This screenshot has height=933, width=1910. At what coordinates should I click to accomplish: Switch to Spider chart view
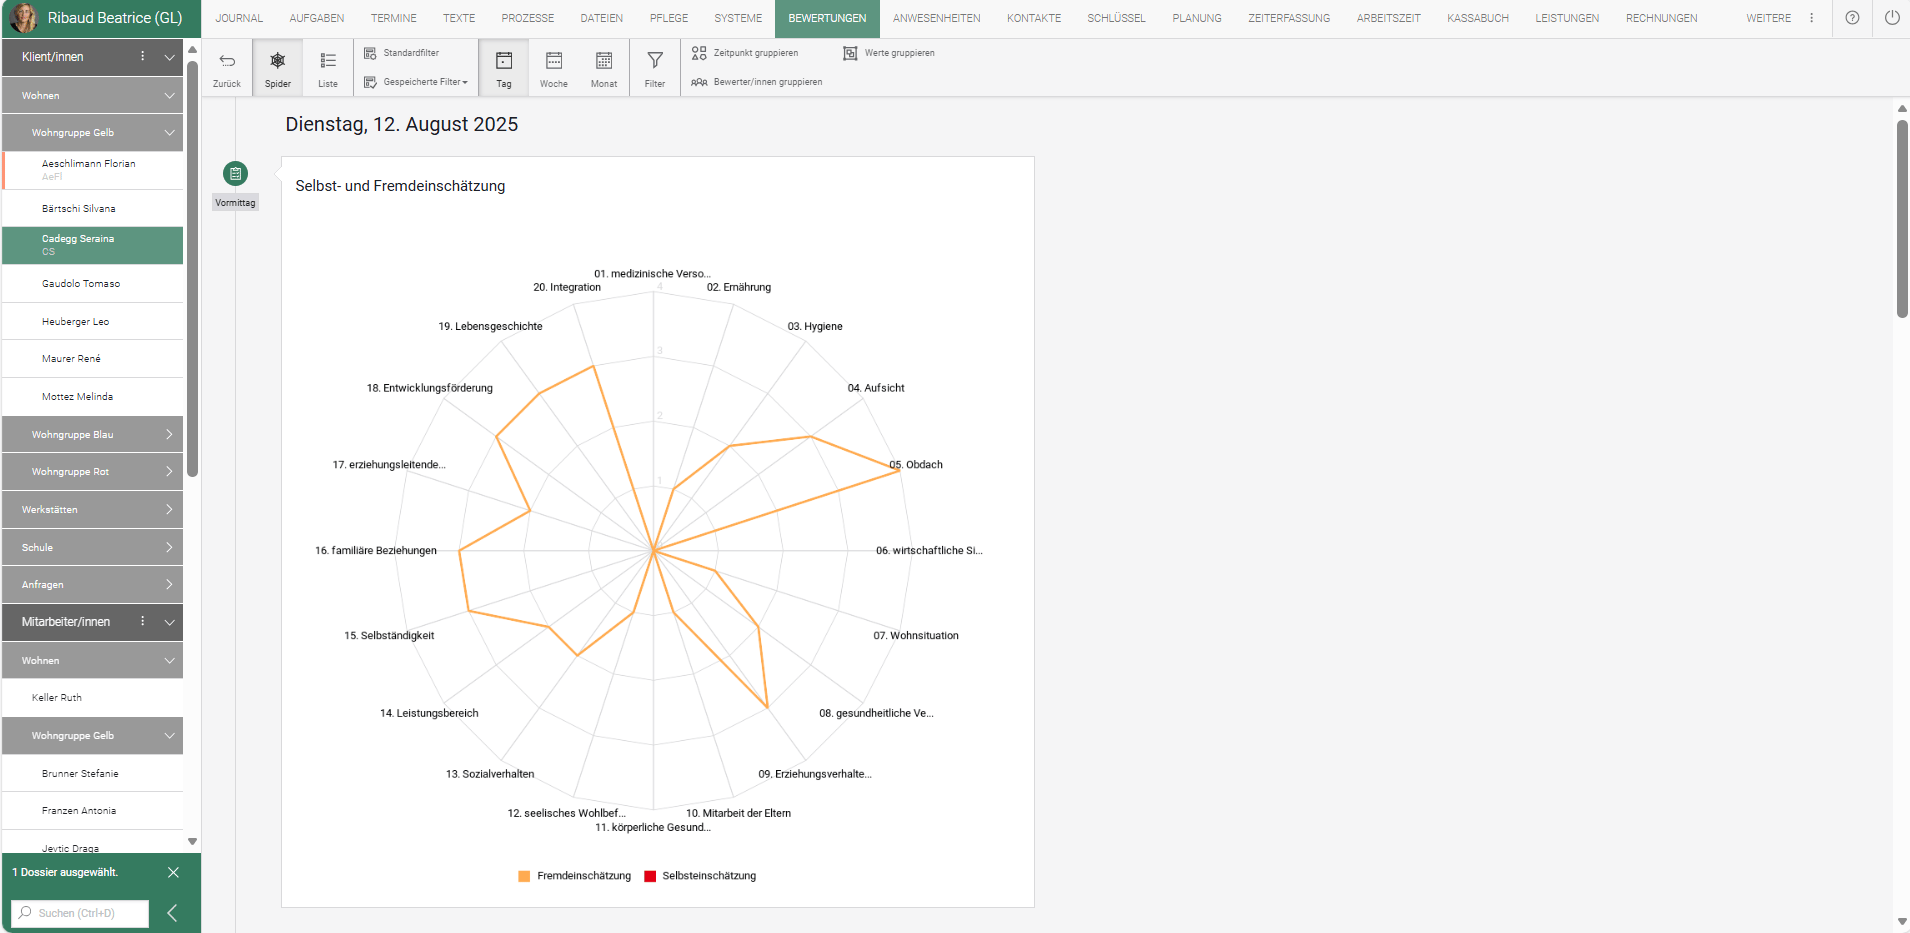[277, 68]
